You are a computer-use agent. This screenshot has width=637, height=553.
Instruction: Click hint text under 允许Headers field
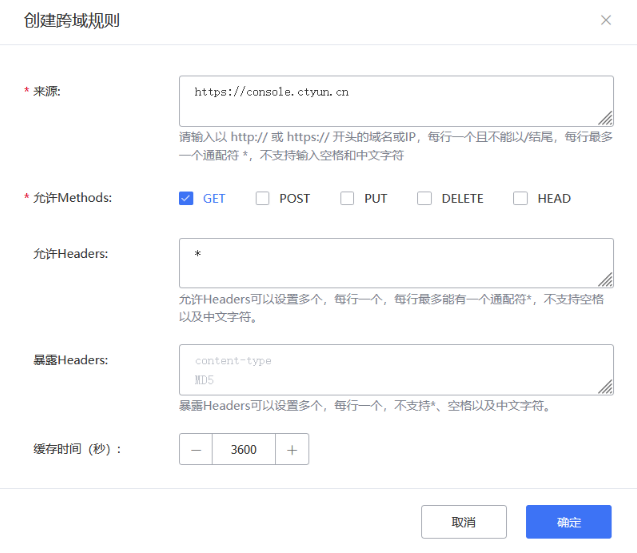[x=392, y=308]
